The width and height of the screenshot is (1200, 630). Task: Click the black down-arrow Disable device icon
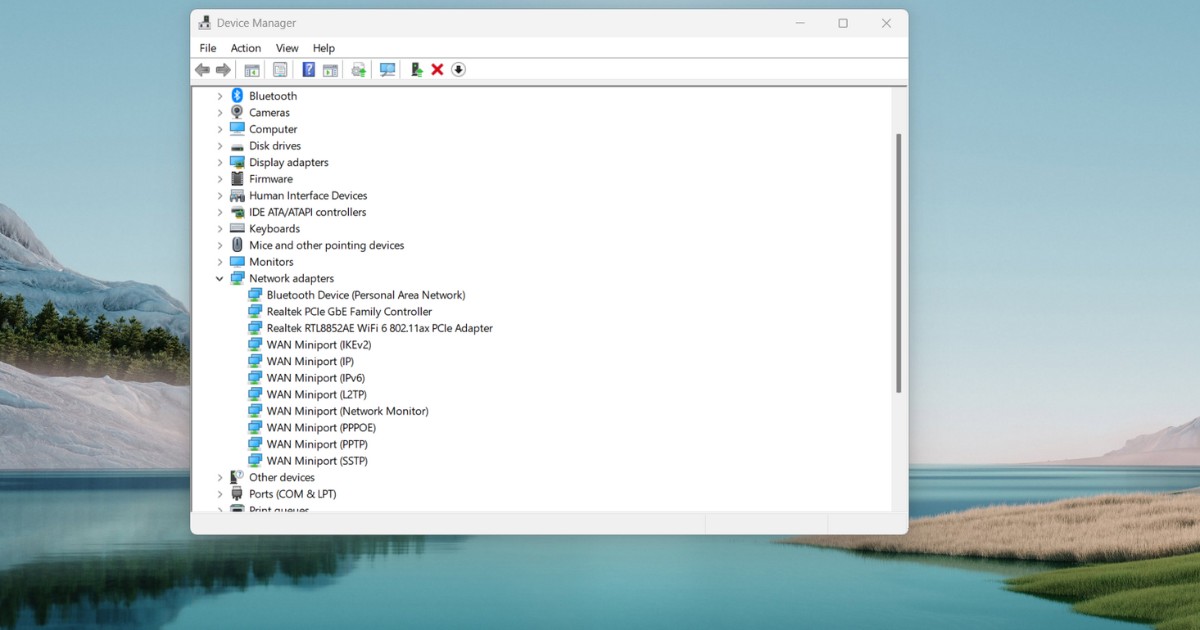[459, 70]
